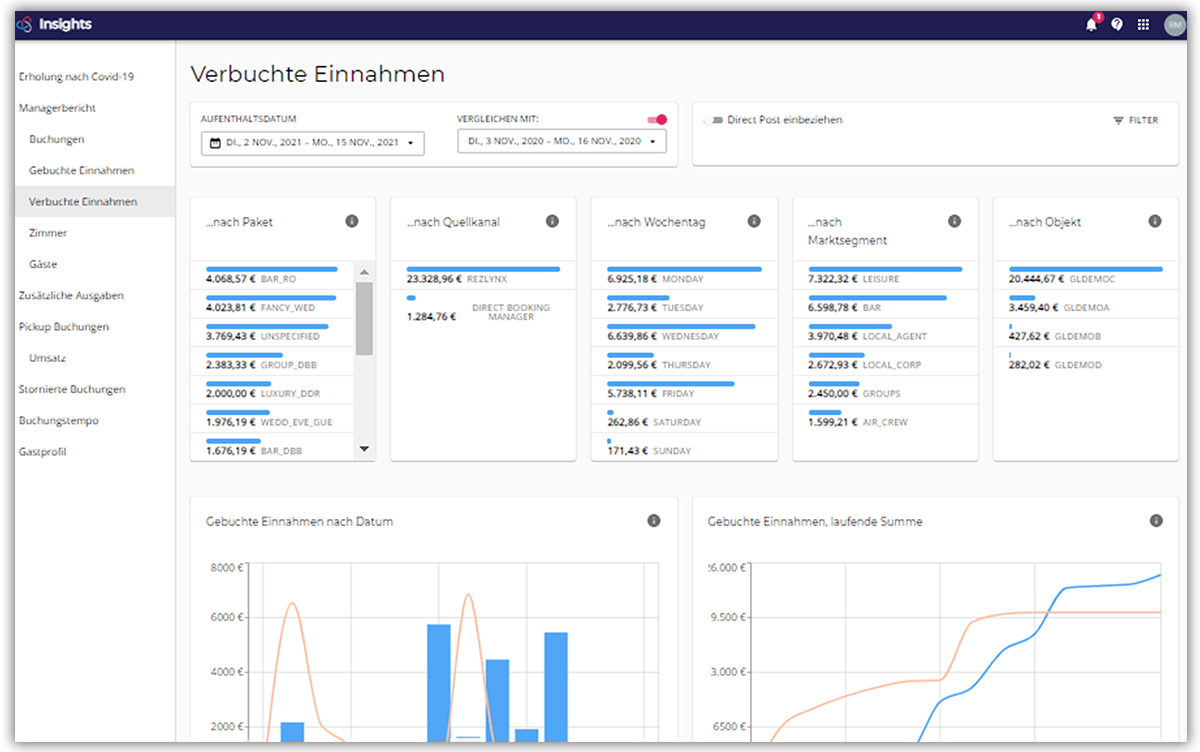This screenshot has height=752, width=1200.
Task: Select the GLDEMOC property row
Action: tap(1086, 276)
